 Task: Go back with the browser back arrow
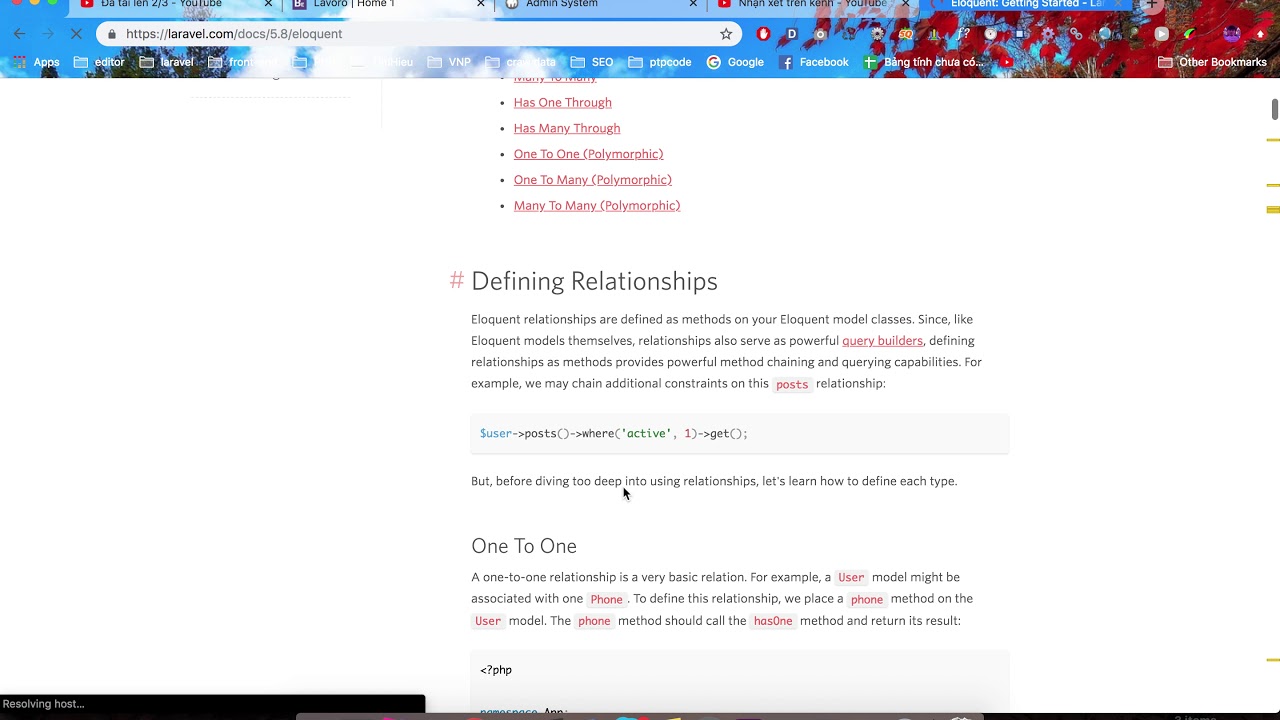click(19, 34)
